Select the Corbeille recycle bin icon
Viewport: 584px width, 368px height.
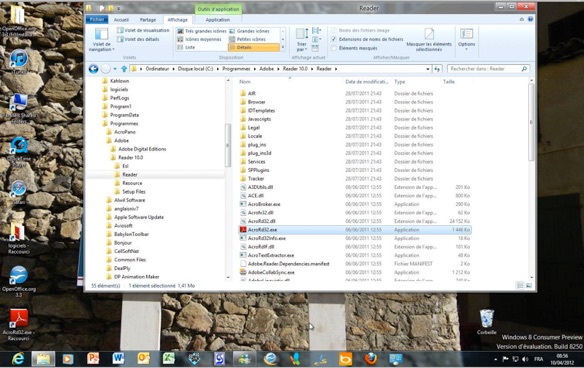(486, 321)
